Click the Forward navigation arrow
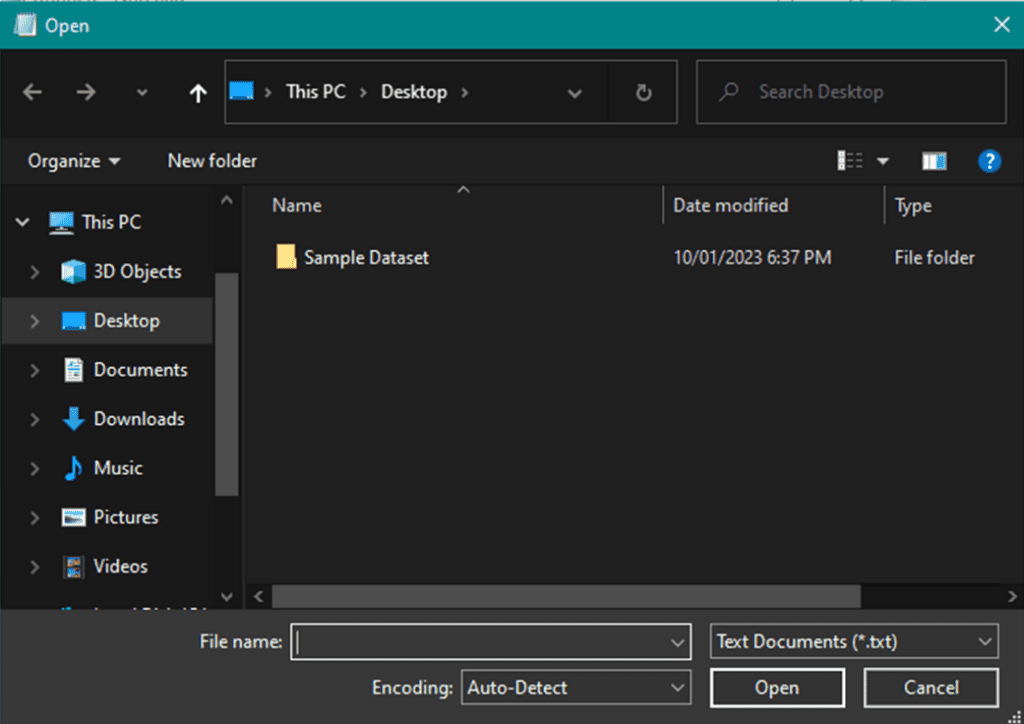This screenshot has width=1024, height=724. [x=87, y=91]
